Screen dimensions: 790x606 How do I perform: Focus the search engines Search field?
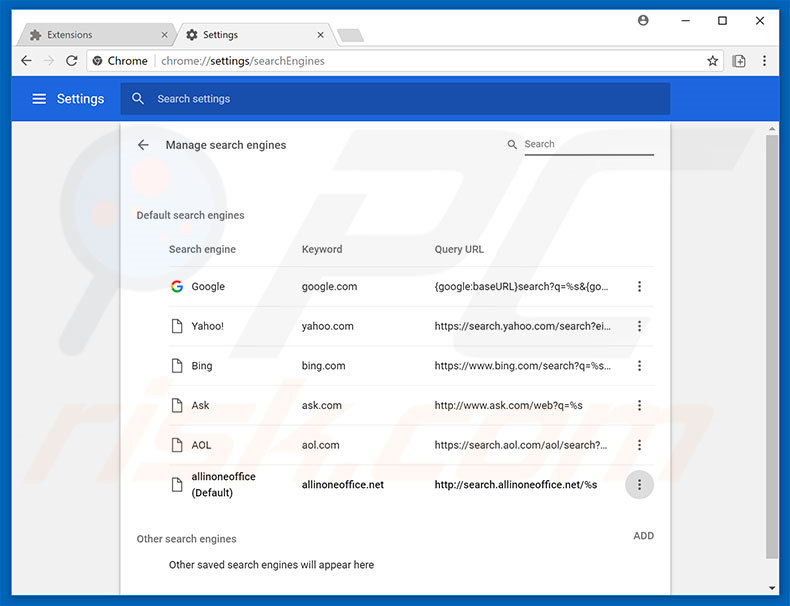pos(589,145)
